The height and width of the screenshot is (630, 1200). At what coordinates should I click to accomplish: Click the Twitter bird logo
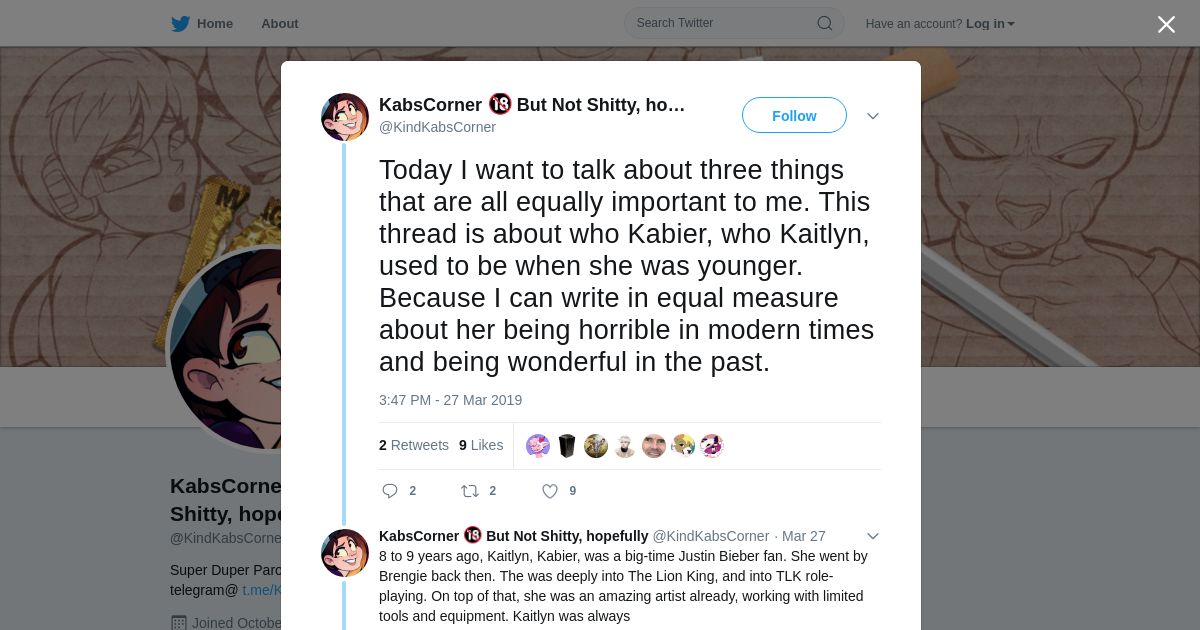click(180, 24)
